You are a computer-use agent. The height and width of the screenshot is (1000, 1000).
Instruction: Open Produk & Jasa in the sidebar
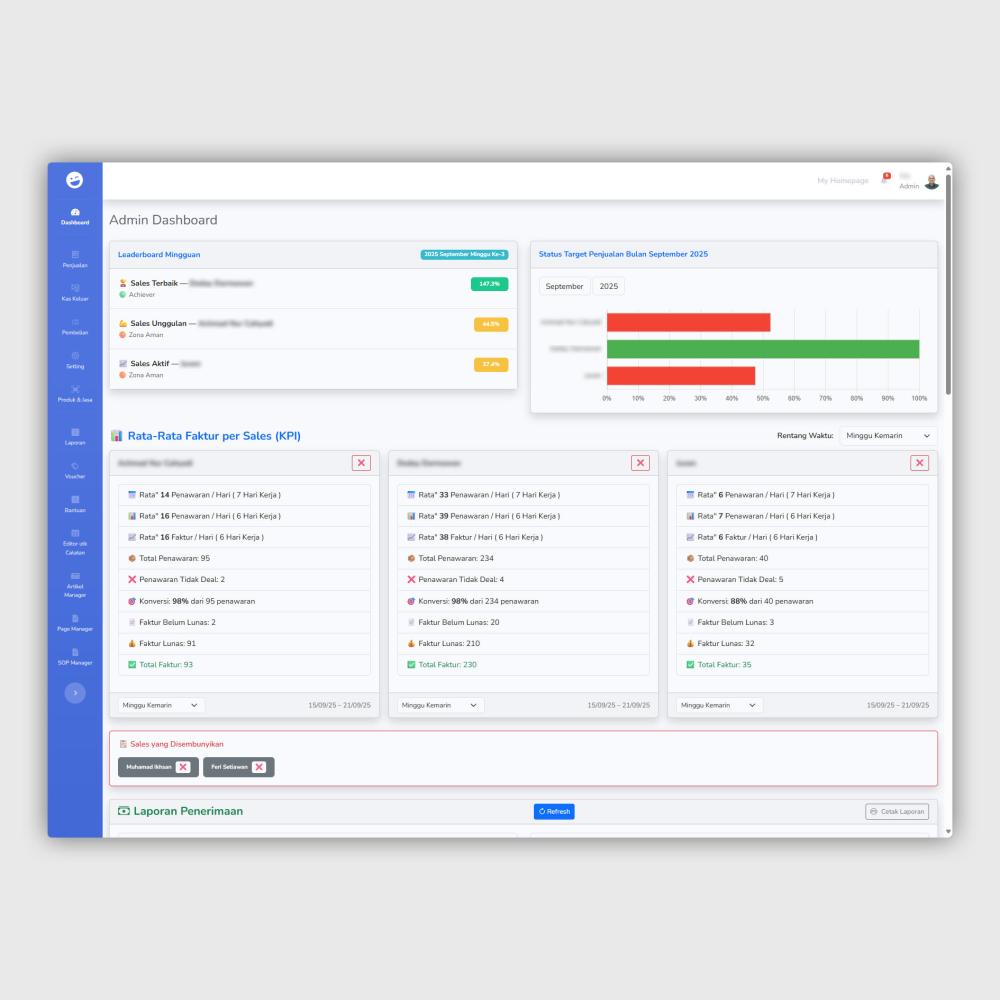pos(75,393)
